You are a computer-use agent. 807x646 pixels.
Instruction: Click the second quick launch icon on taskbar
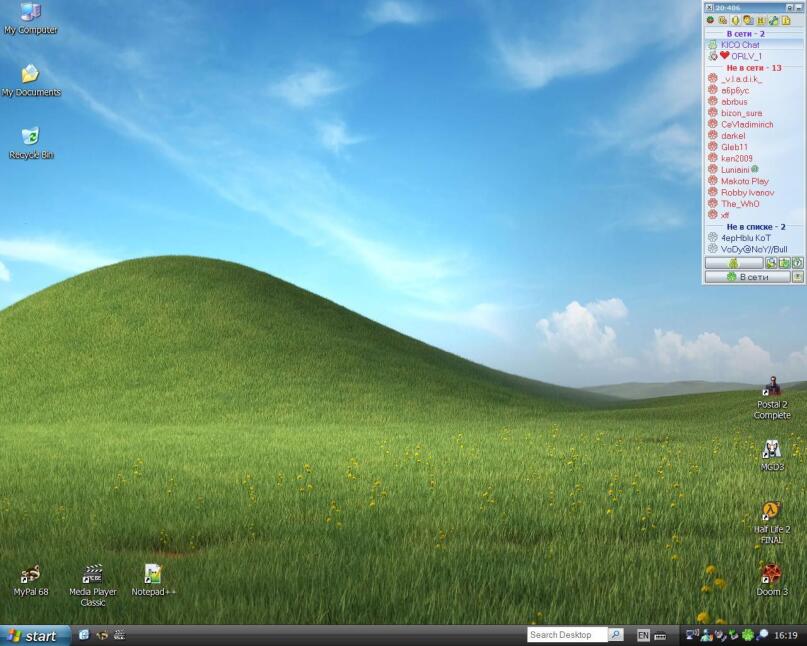(x=101, y=635)
